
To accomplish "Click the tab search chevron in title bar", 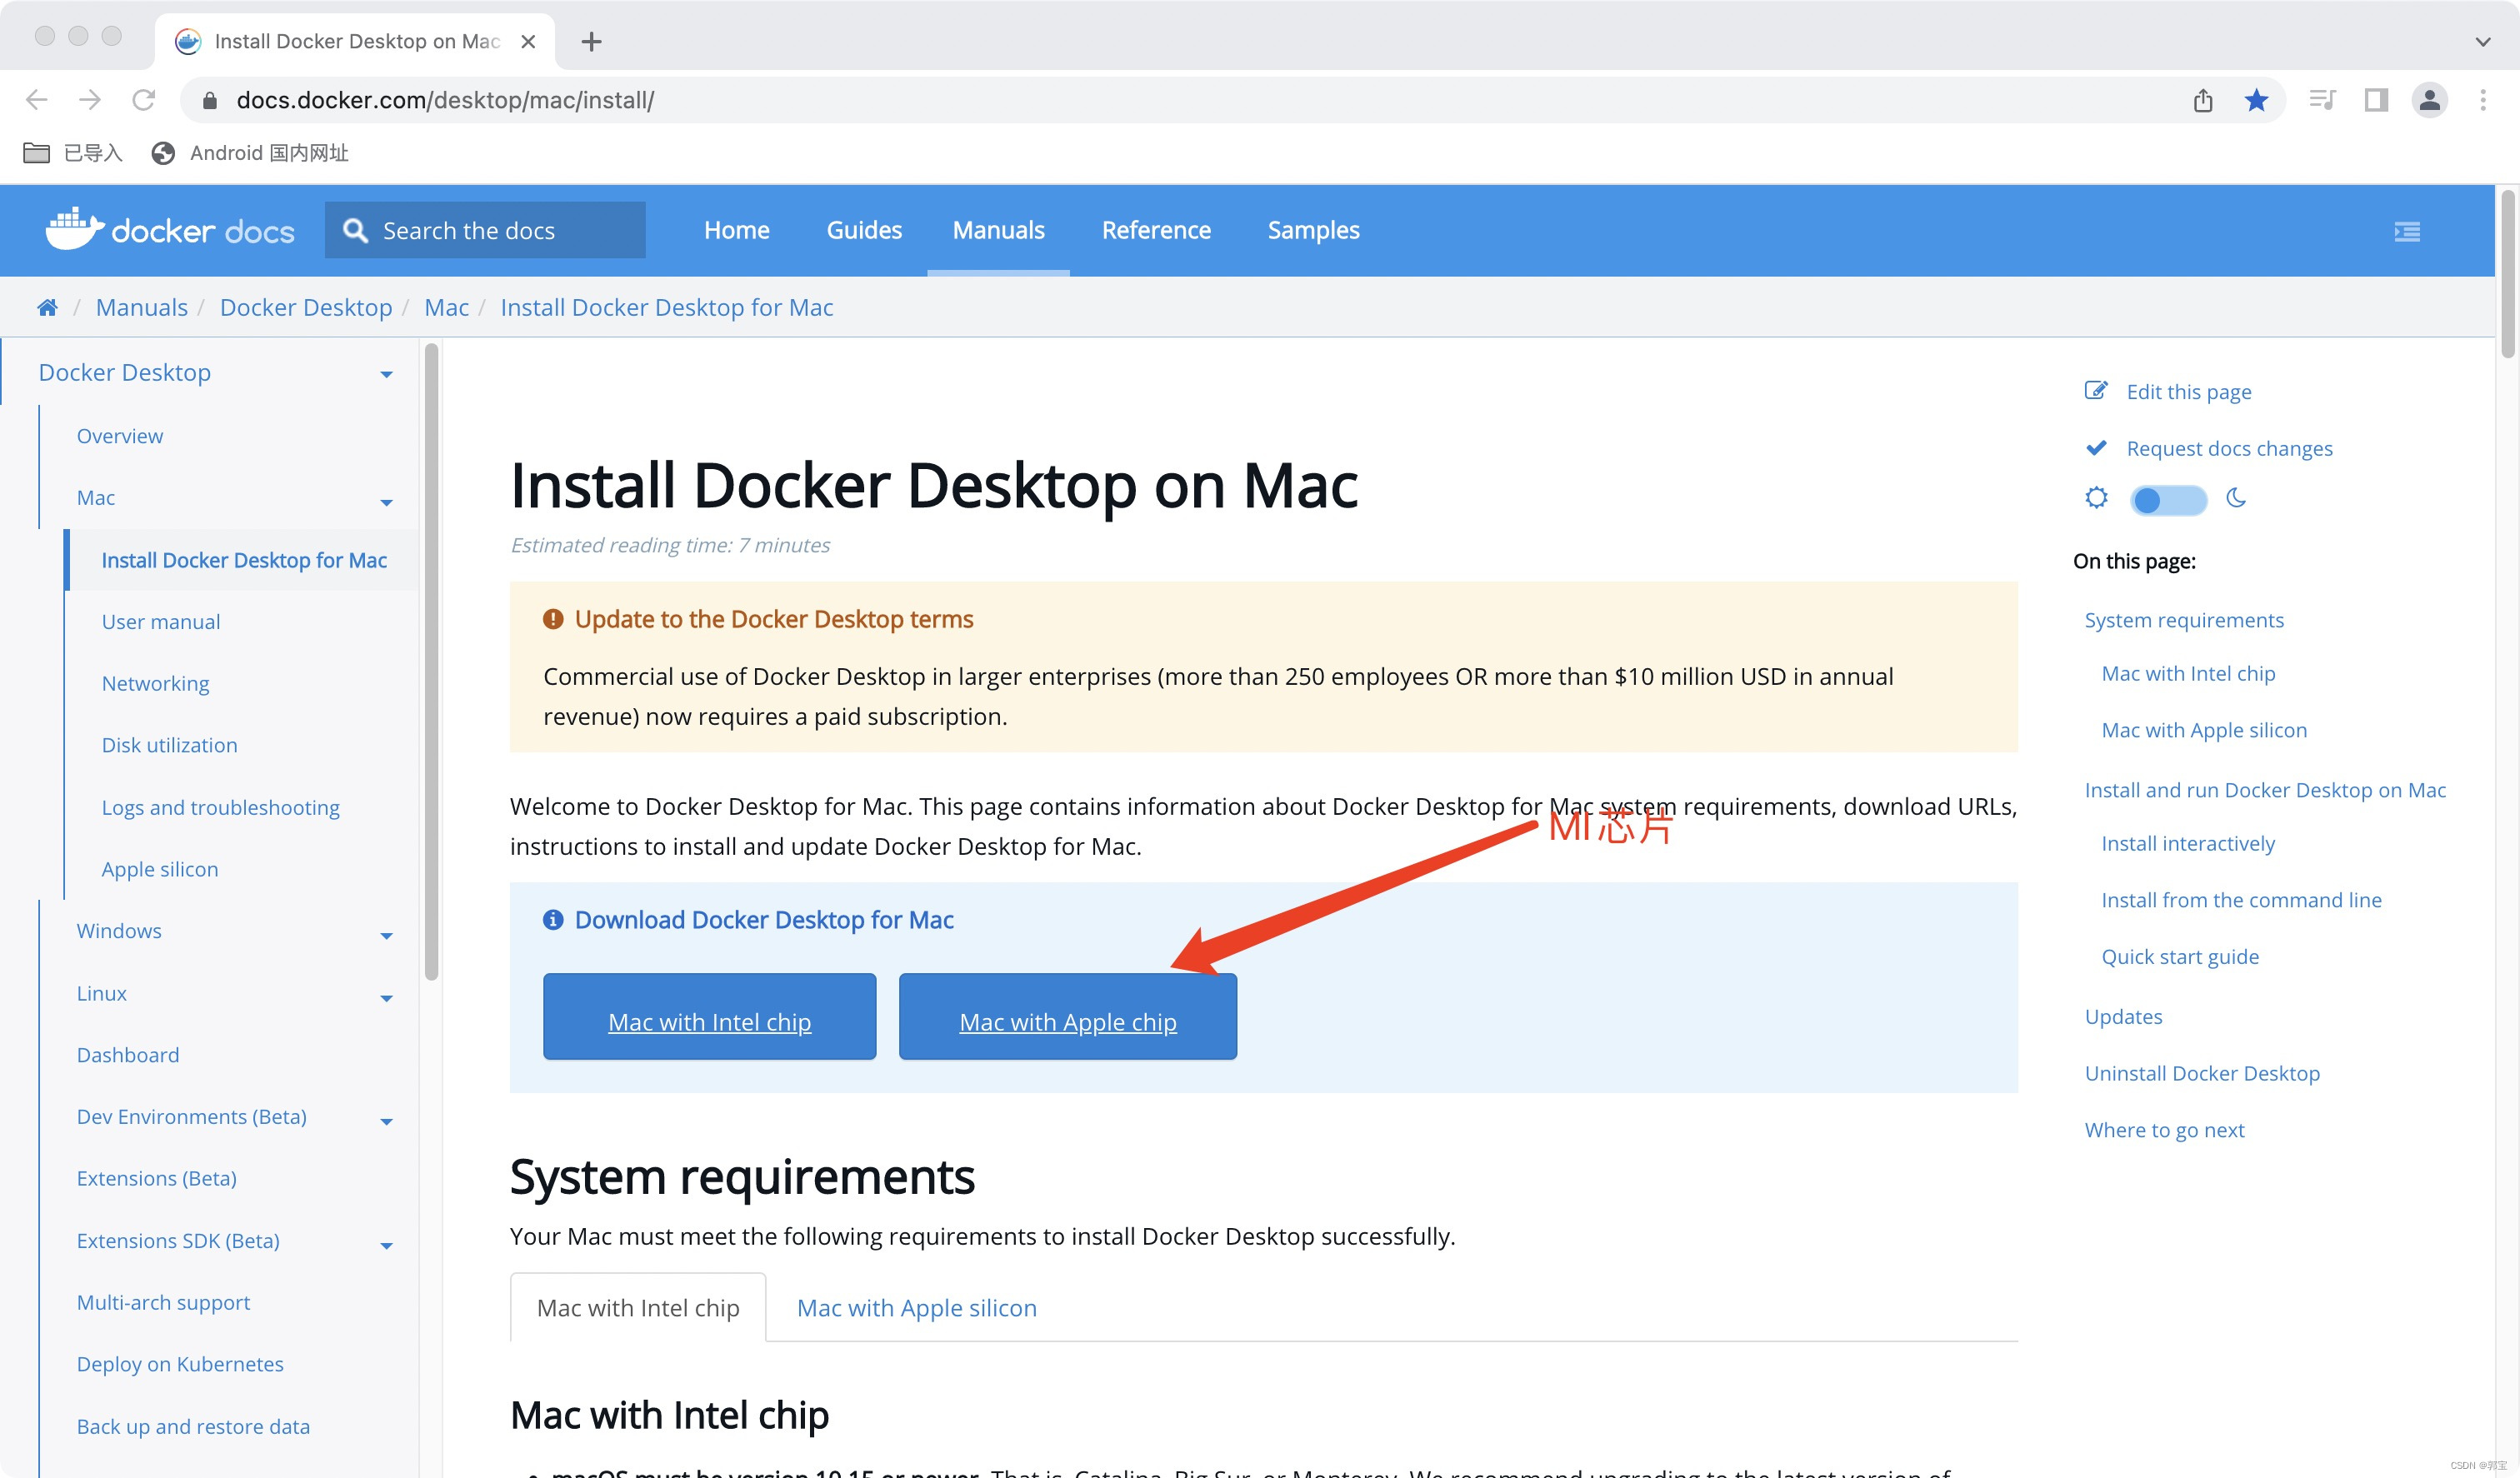I will coord(2482,41).
